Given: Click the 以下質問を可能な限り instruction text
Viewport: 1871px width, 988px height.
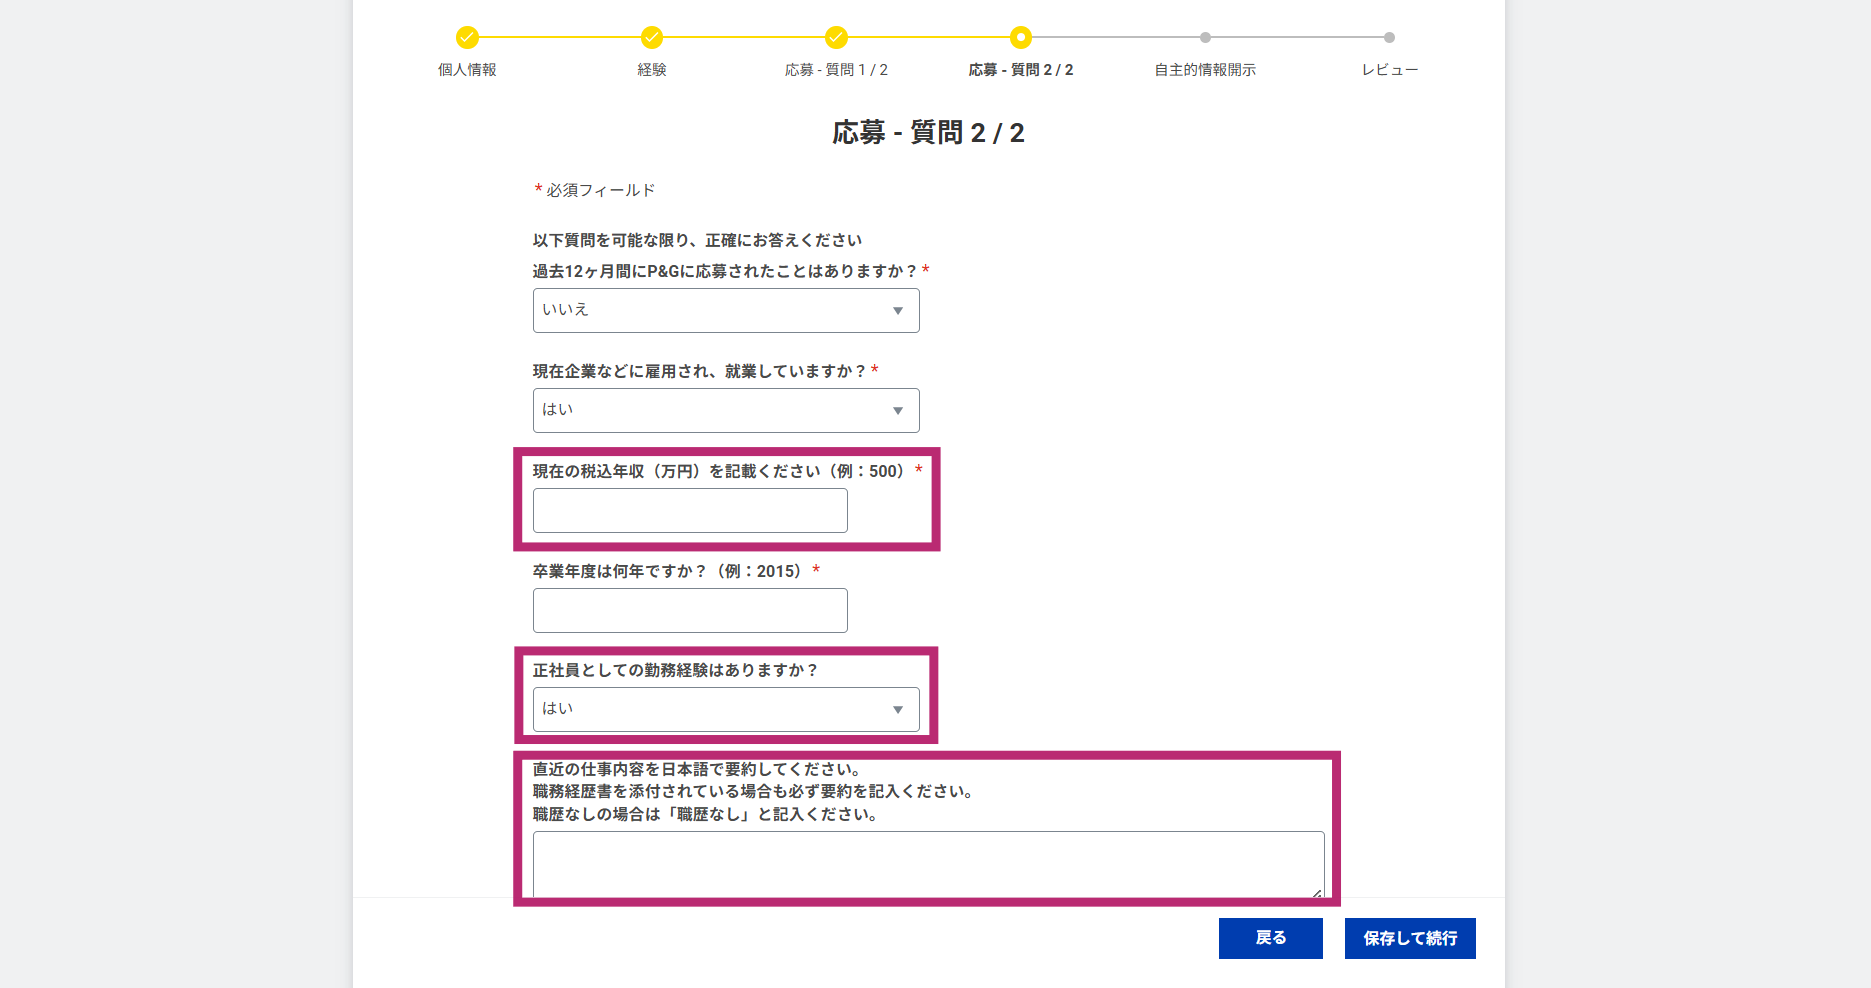Looking at the screenshot, I should (697, 240).
